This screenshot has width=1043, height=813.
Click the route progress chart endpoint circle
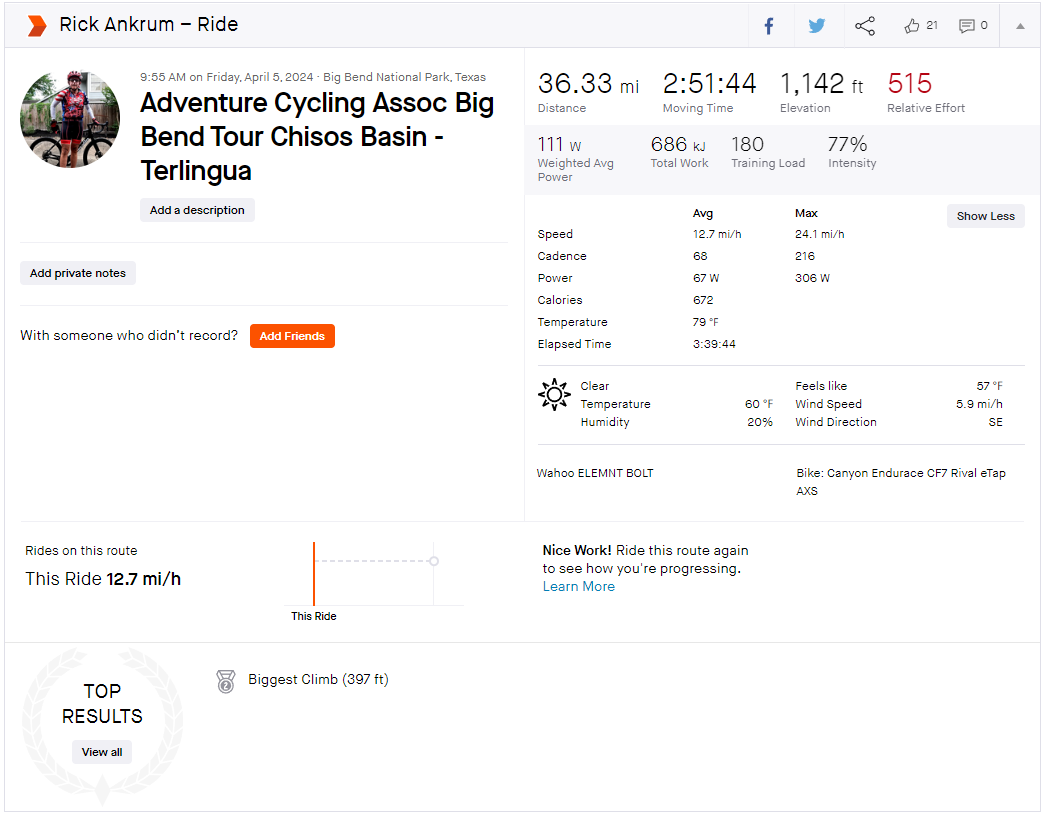click(x=434, y=562)
